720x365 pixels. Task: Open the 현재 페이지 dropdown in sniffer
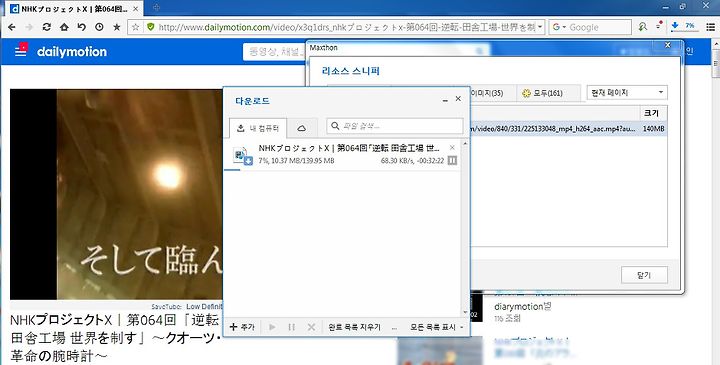point(627,92)
